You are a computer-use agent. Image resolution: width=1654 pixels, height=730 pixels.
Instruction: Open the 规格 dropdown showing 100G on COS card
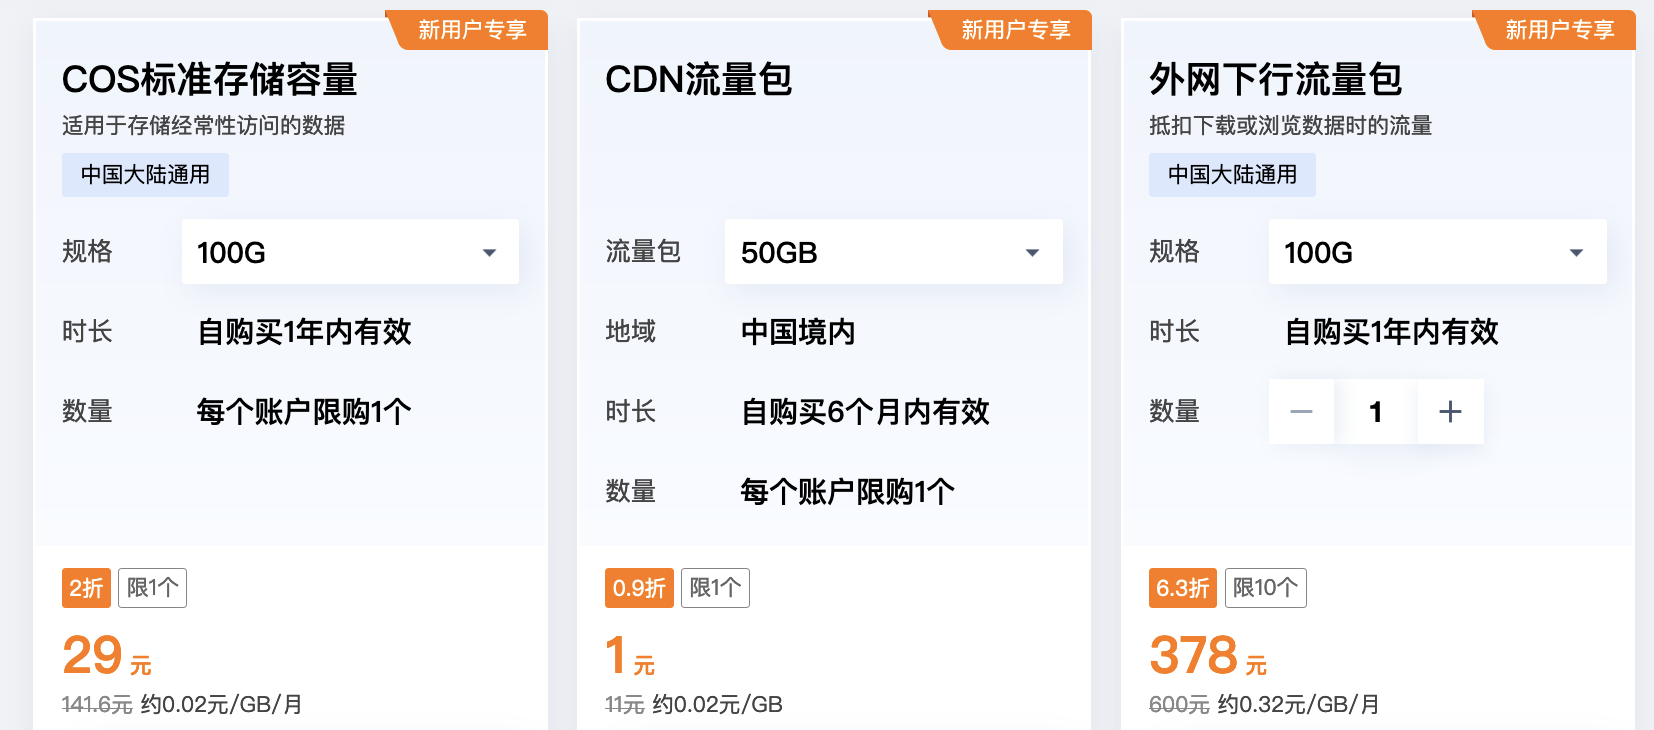pyautogui.click(x=349, y=252)
